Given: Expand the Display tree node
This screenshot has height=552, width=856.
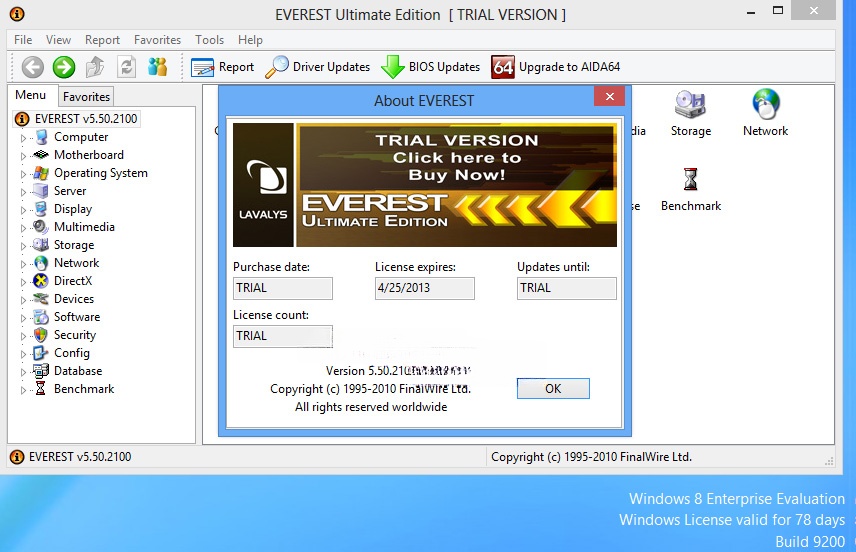Looking at the screenshot, I should pyautogui.click(x=23, y=210).
